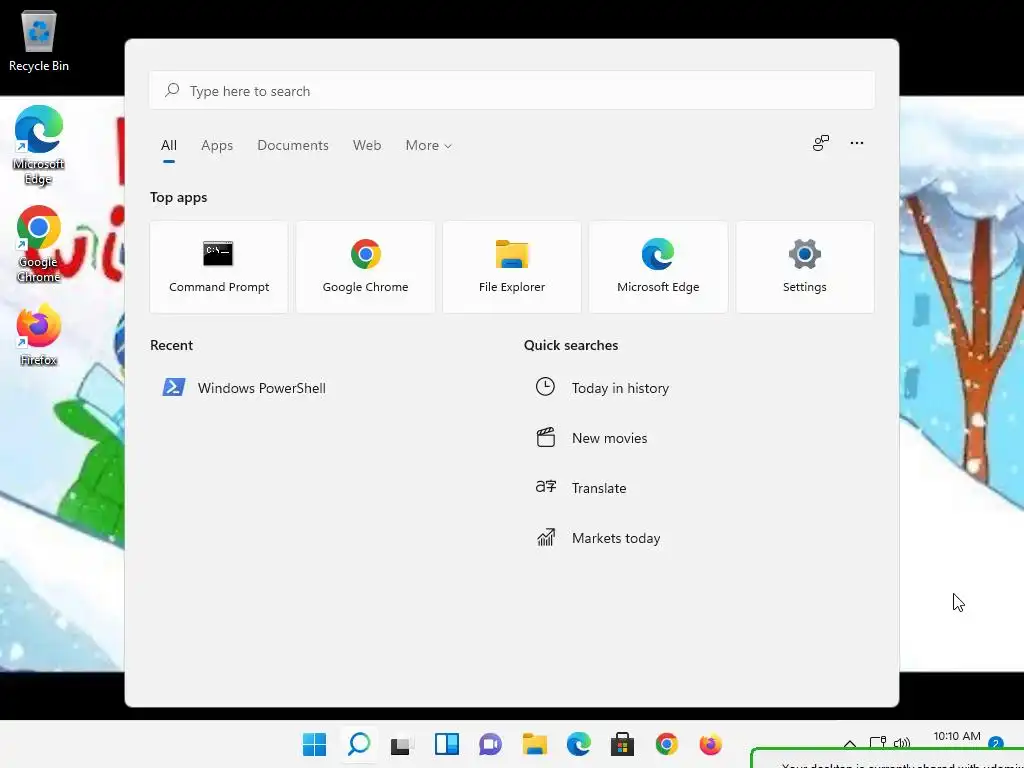This screenshot has height=768, width=1024.
Task: Open Settings tile in Top apps
Action: 805,267
